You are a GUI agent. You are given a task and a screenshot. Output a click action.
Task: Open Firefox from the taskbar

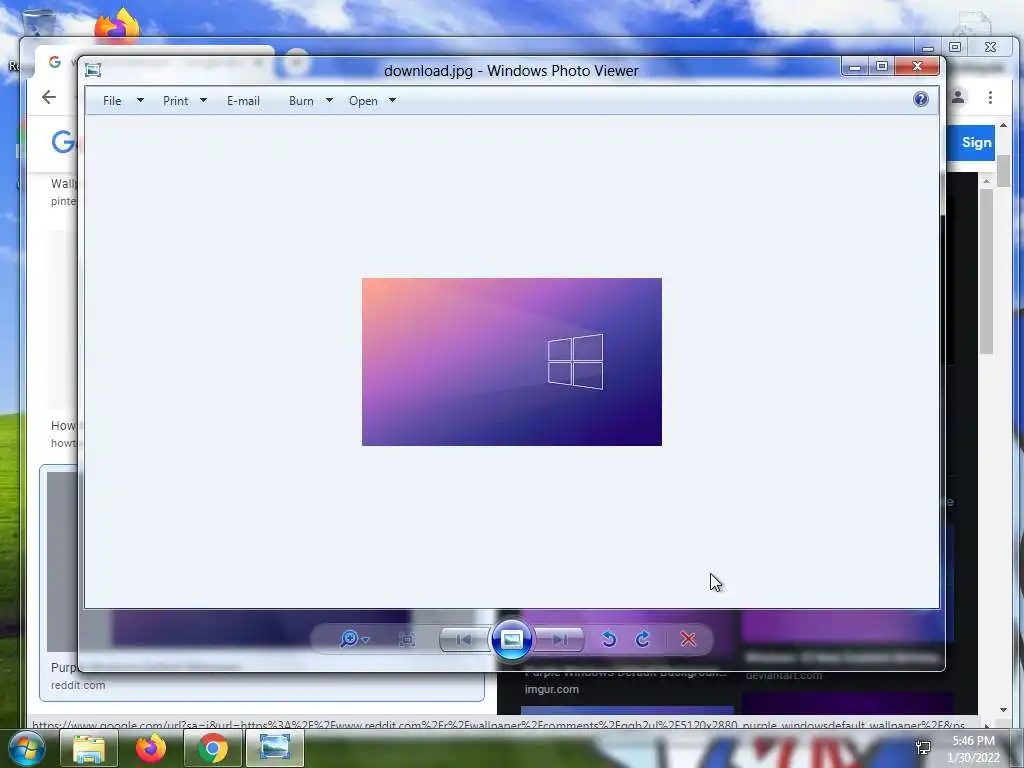[x=151, y=748]
